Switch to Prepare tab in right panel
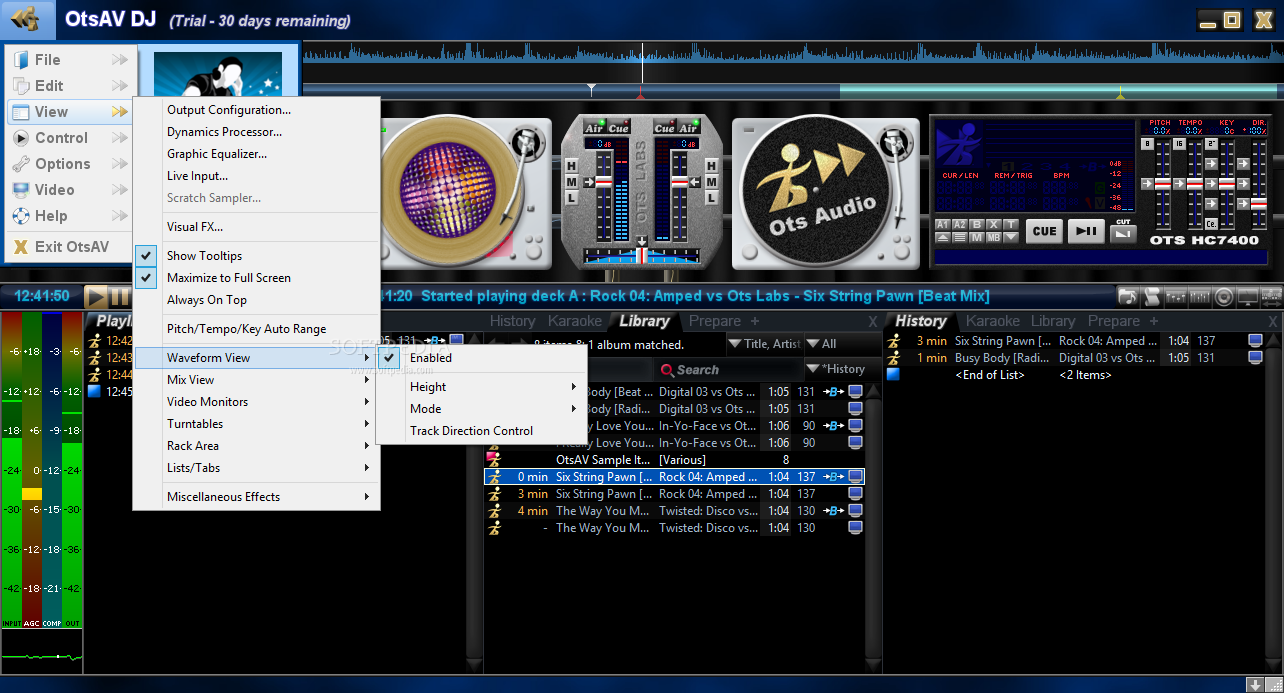Screen dimensions: 1284x693 coord(1114,321)
